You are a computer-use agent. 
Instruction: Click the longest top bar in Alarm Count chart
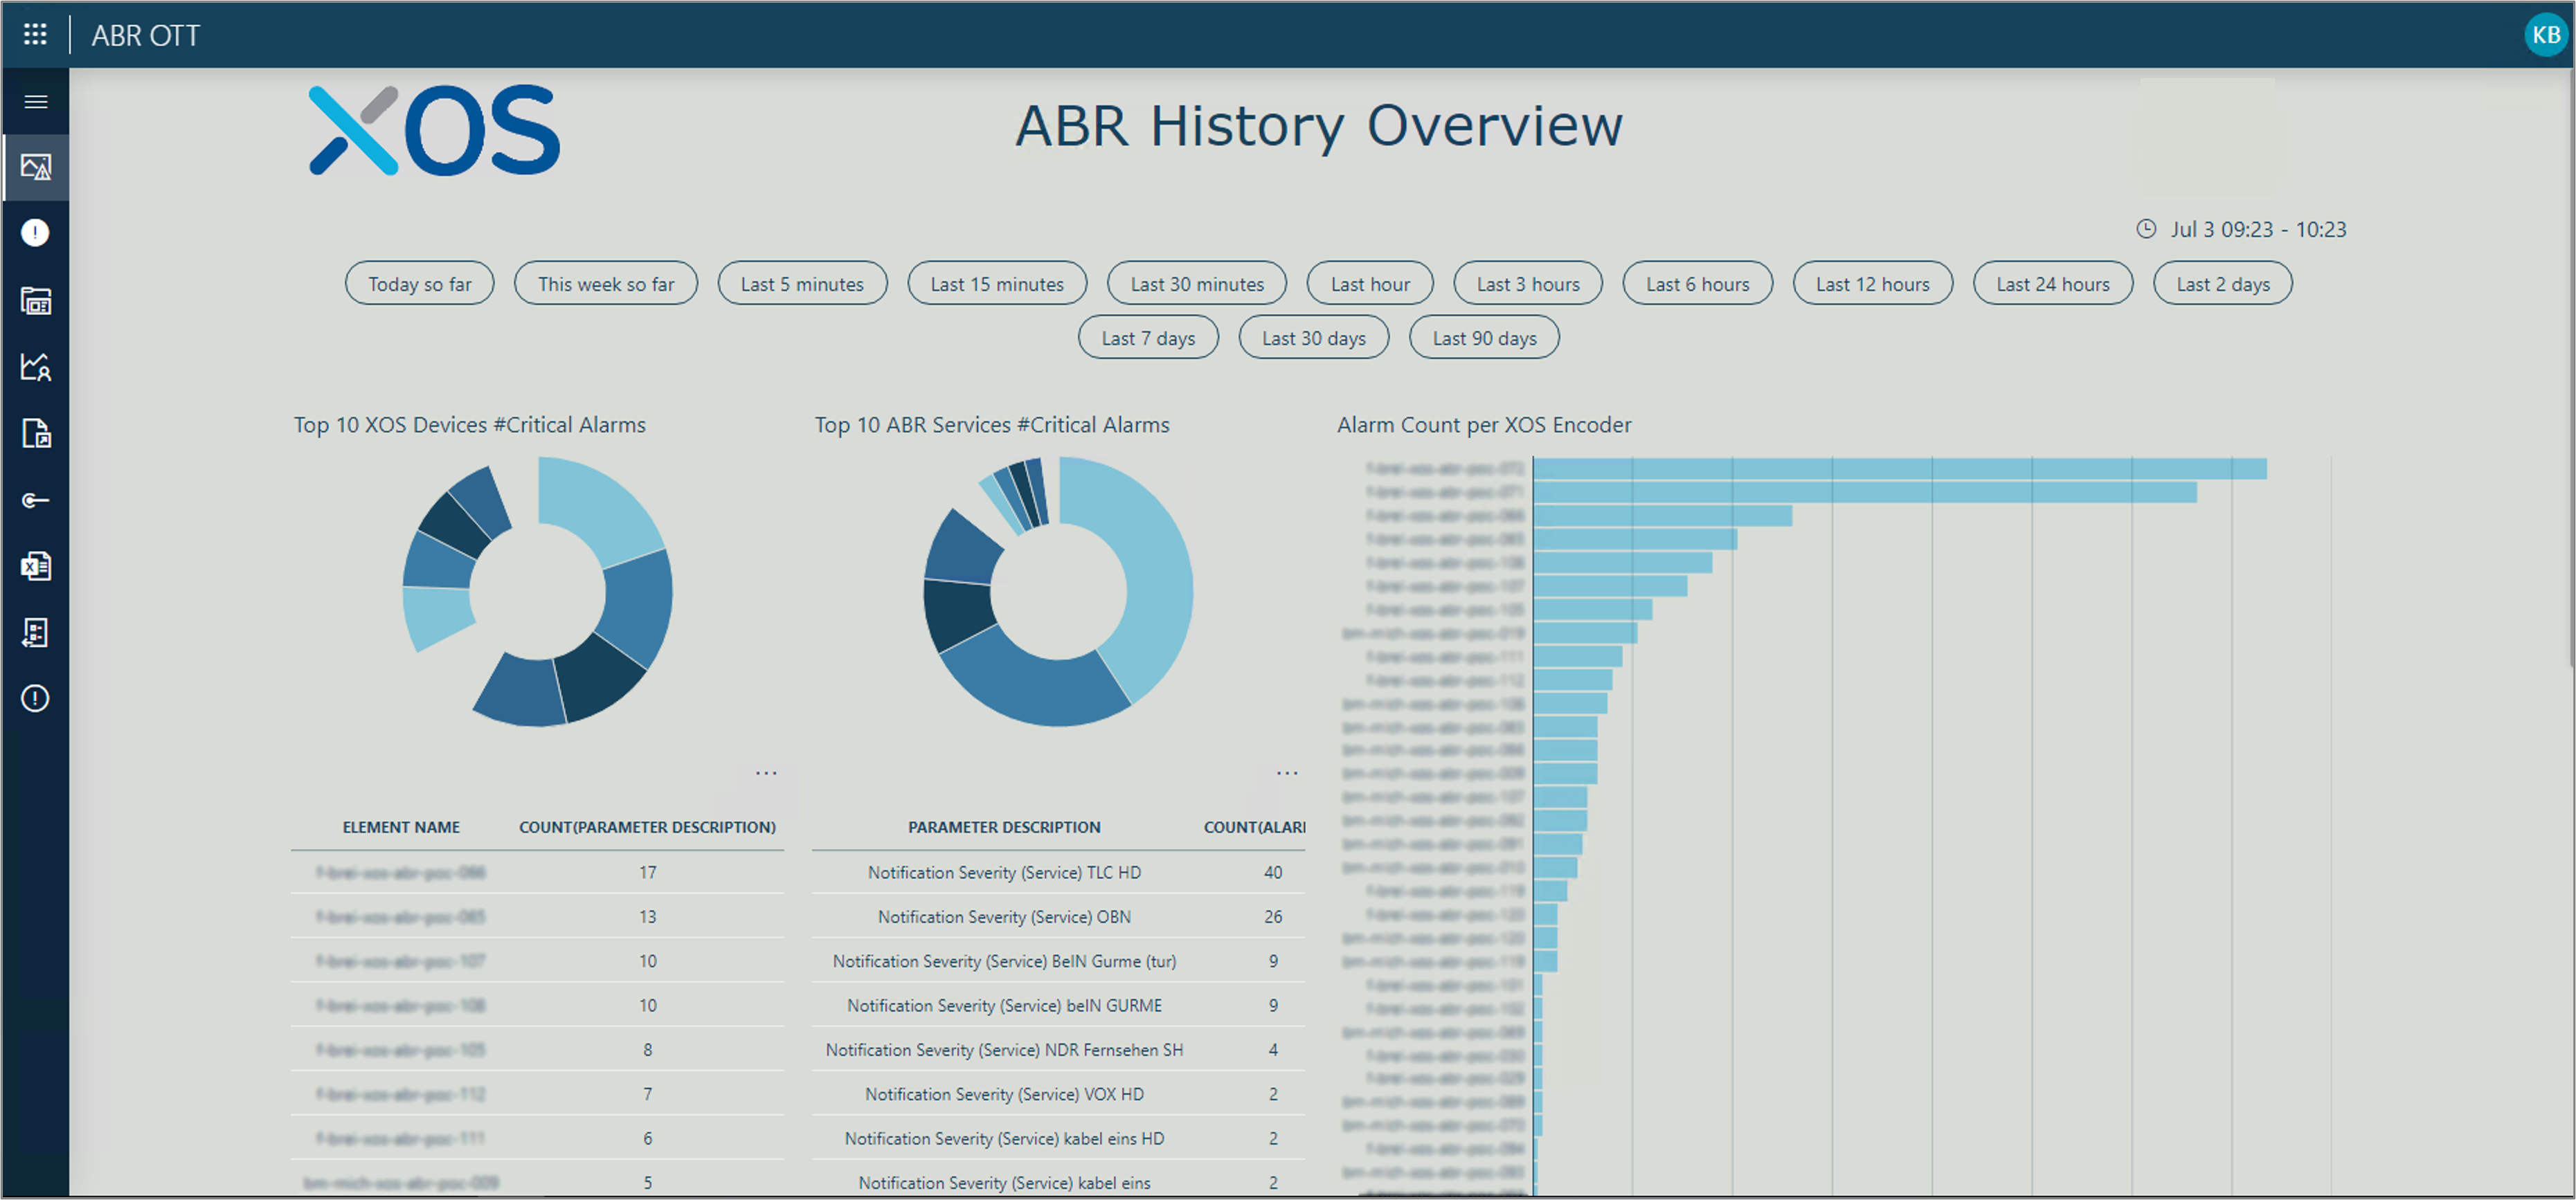pyautogui.click(x=1900, y=469)
